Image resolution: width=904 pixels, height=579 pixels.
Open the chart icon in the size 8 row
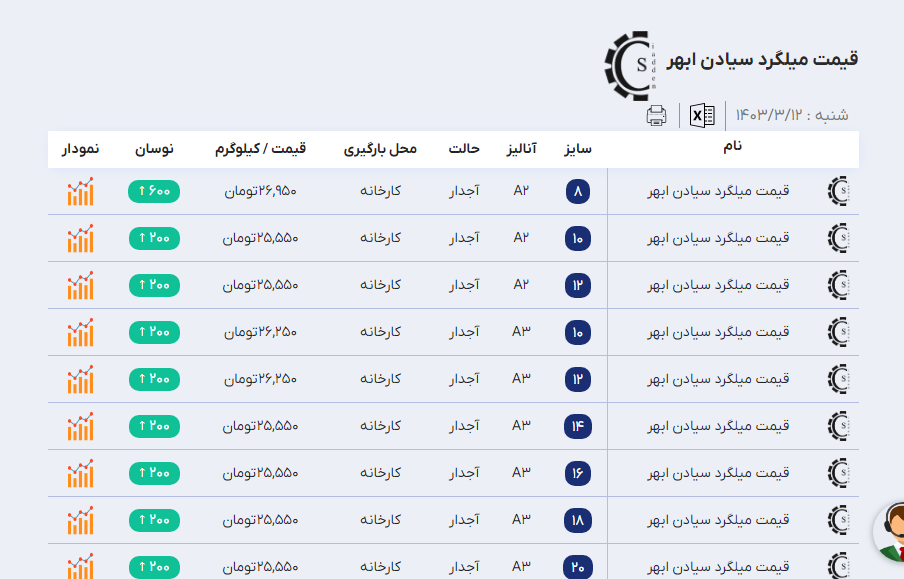pos(80,191)
